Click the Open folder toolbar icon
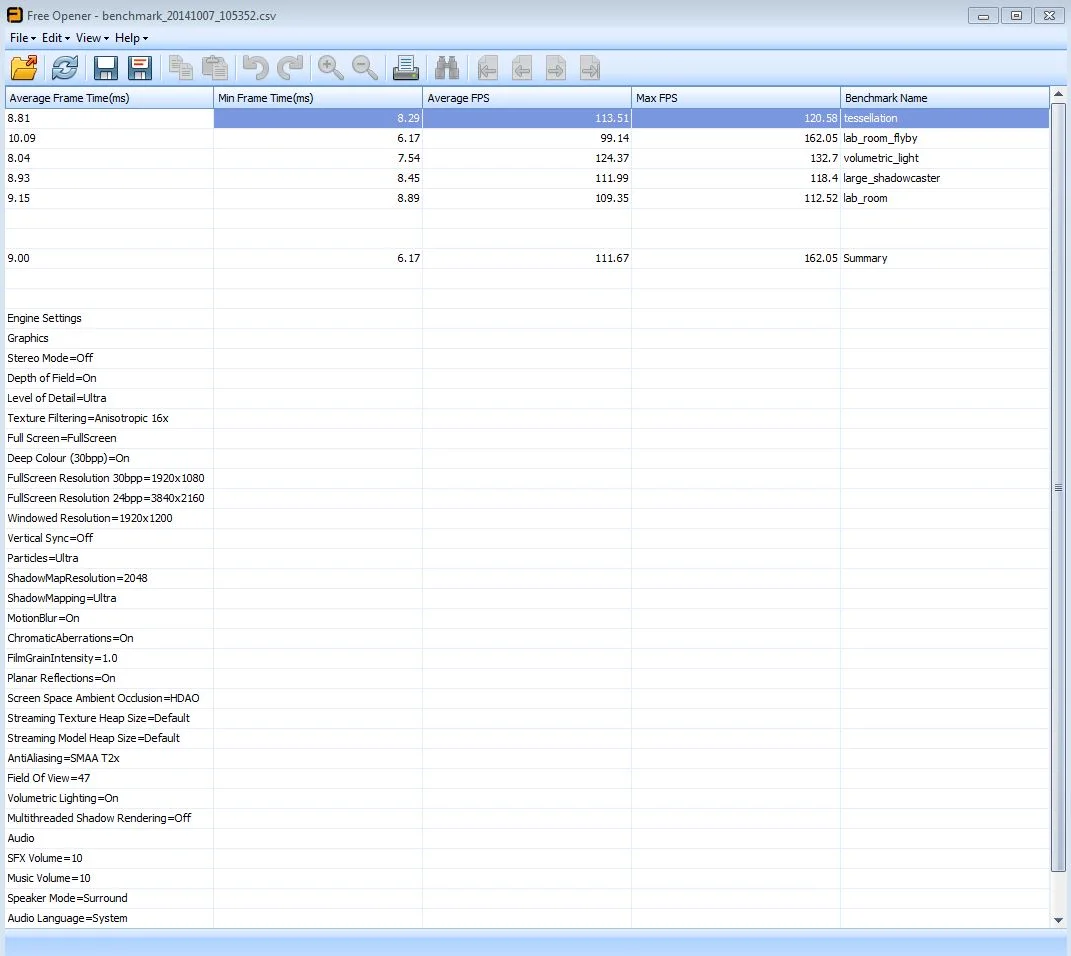 point(24,68)
